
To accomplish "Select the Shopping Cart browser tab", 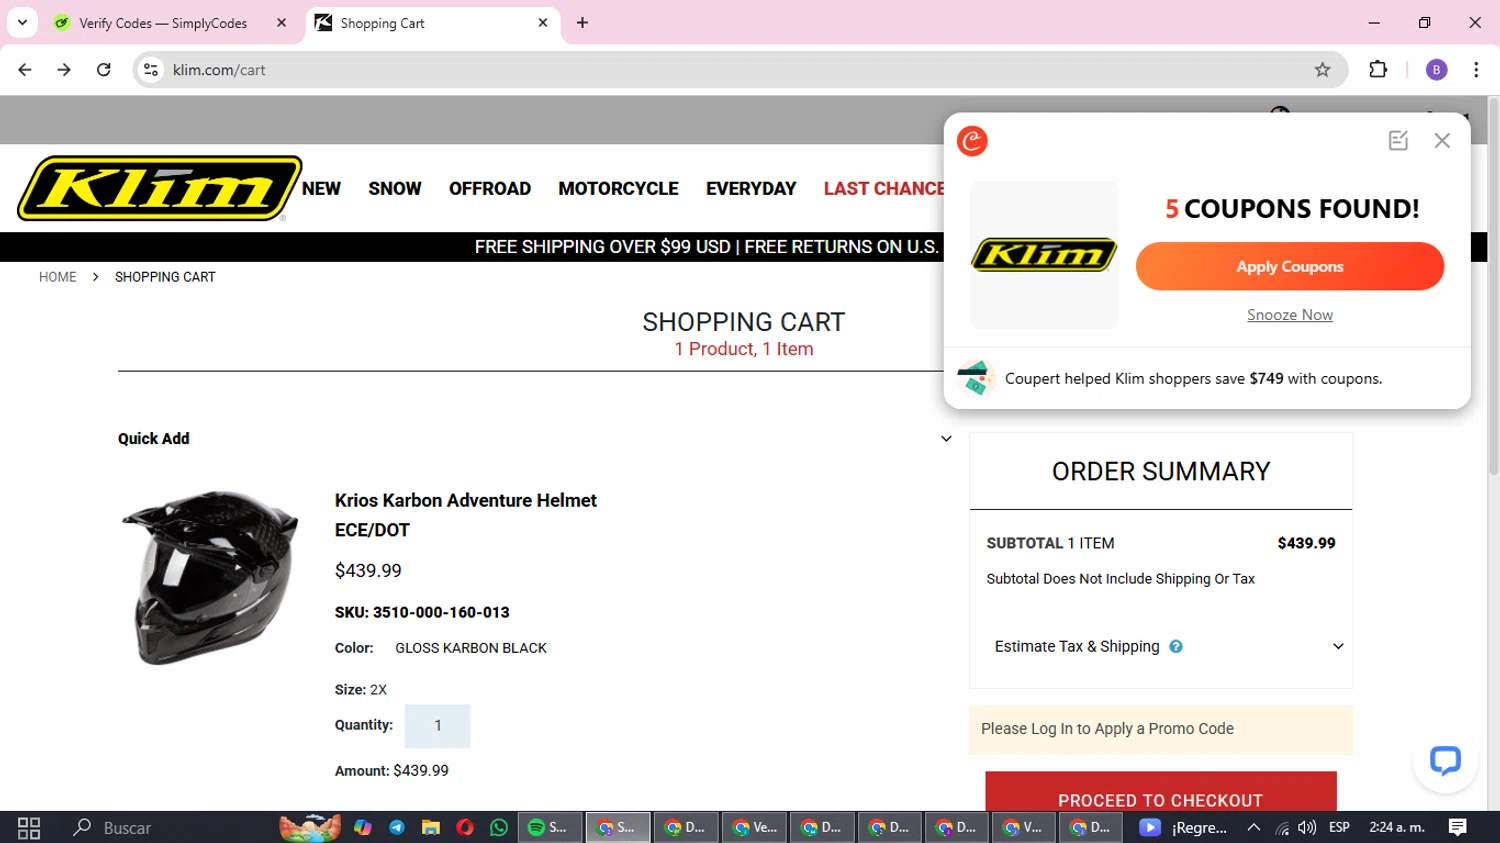I will click(382, 23).
